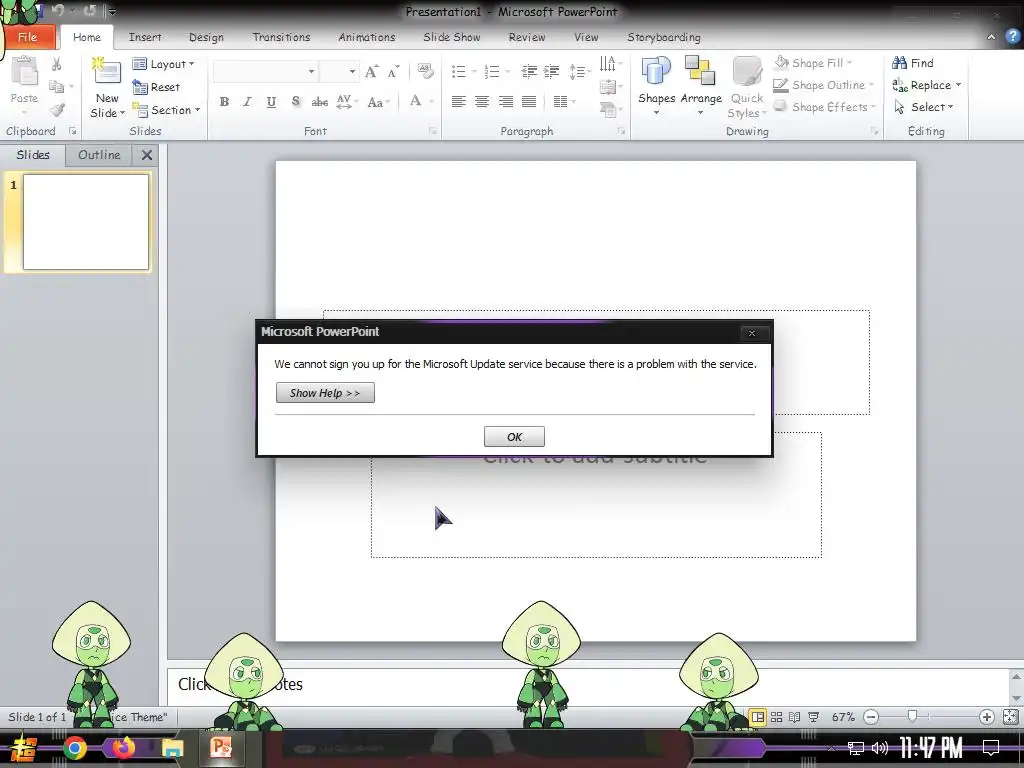Toggle Align Text Right
Image resolution: width=1024 pixels, height=768 pixels.
tap(505, 102)
